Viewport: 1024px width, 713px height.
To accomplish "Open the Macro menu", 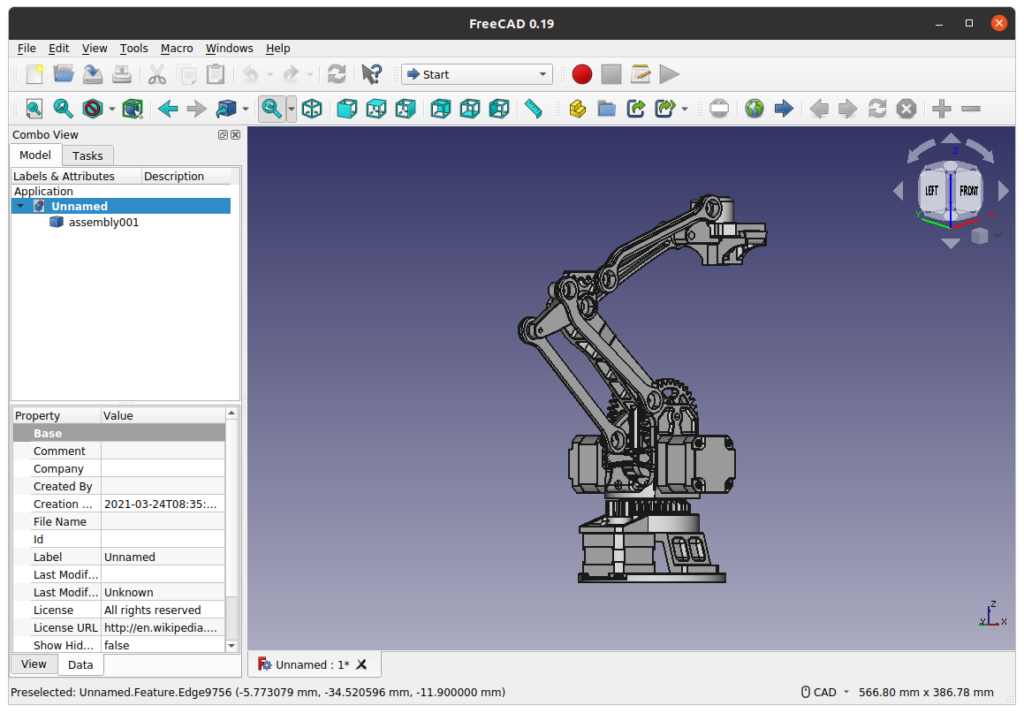I will (176, 48).
